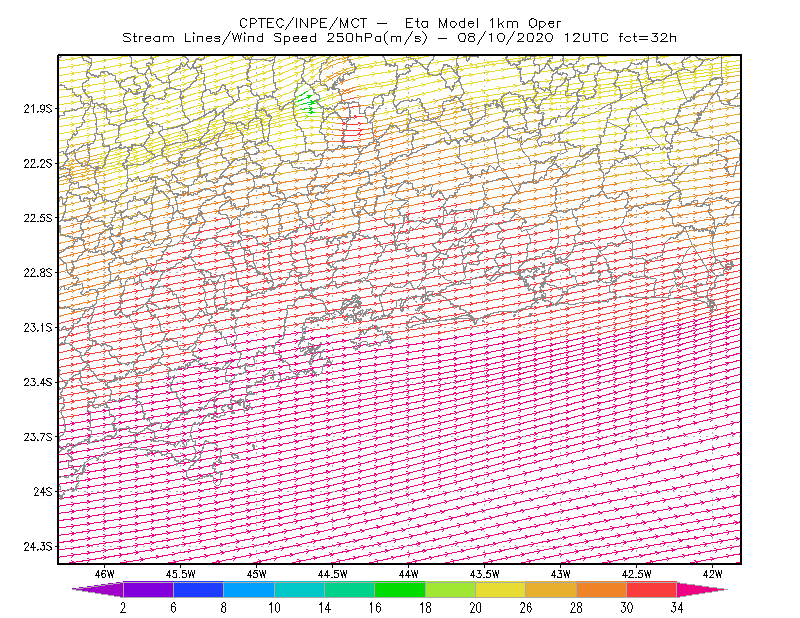The width and height of the screenshot is (800, 618).
Task: Click the '43W' longitude label
Action: coord(561,574)
